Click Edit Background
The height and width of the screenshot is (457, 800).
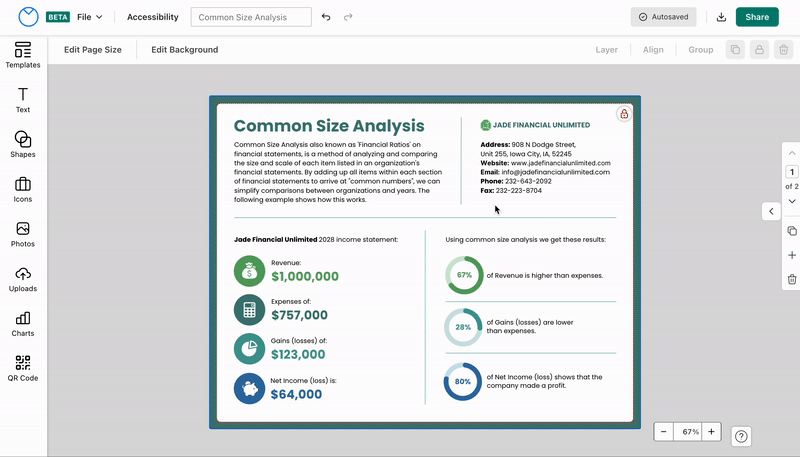click(184, 49)
